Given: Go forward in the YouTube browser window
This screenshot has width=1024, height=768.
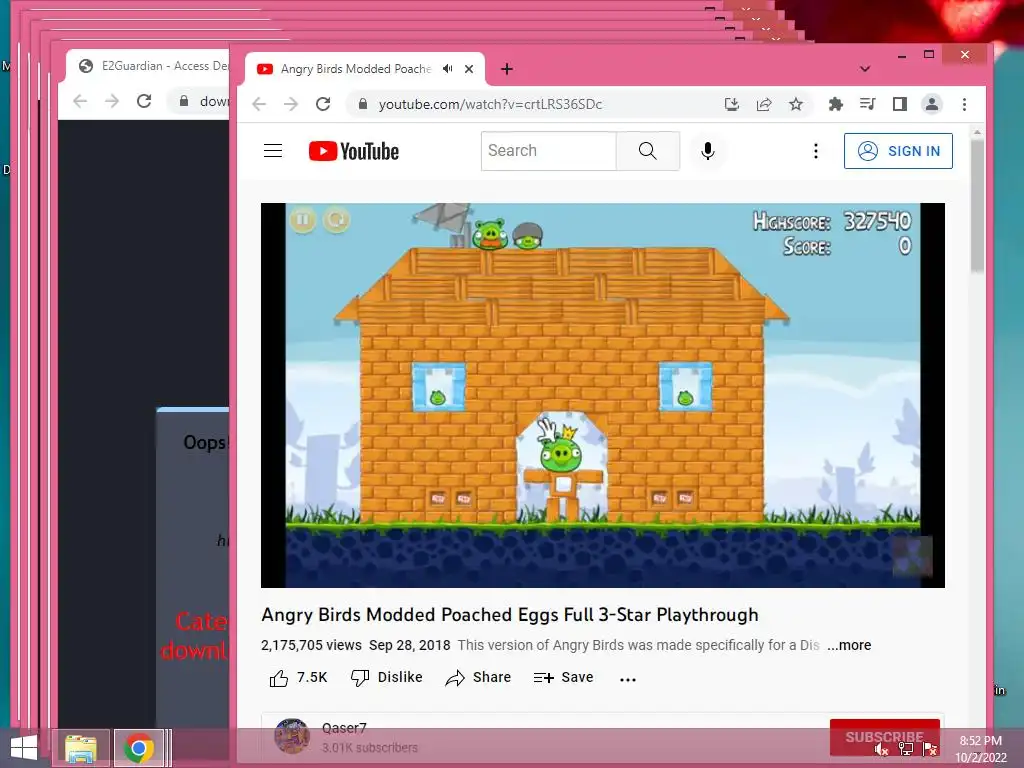Looking at the screenshot, I should (291, 104).
